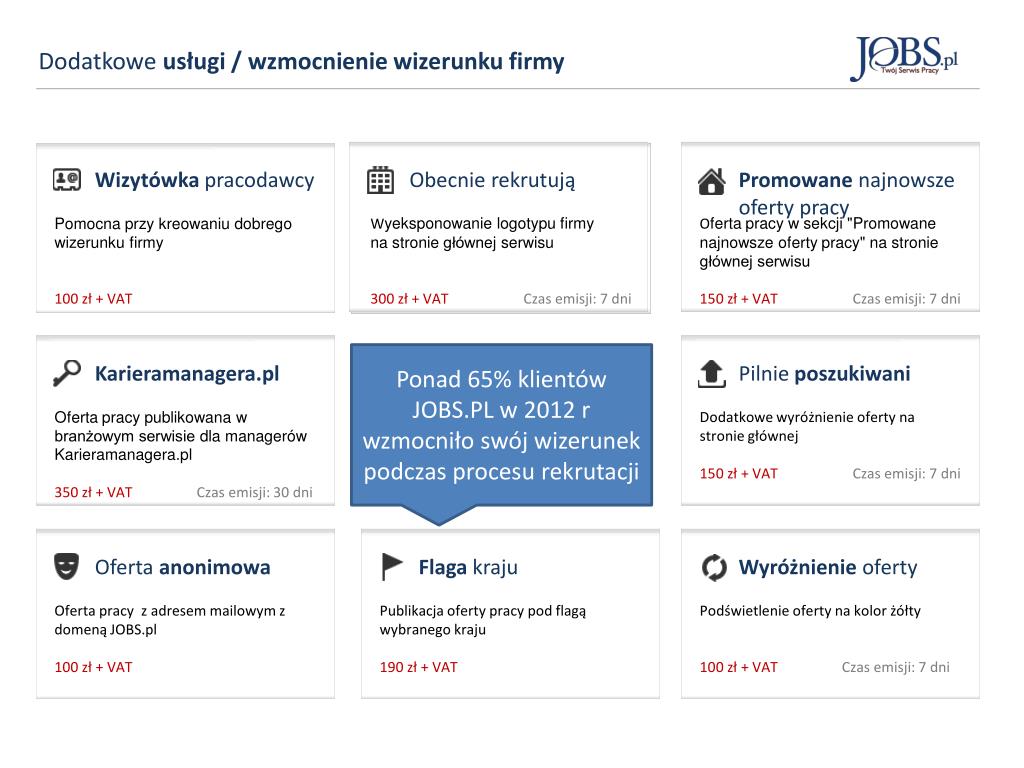Click the 350 zł + VAT price
The height and width of the screenshot is (768, 1024).
(93, 492)
